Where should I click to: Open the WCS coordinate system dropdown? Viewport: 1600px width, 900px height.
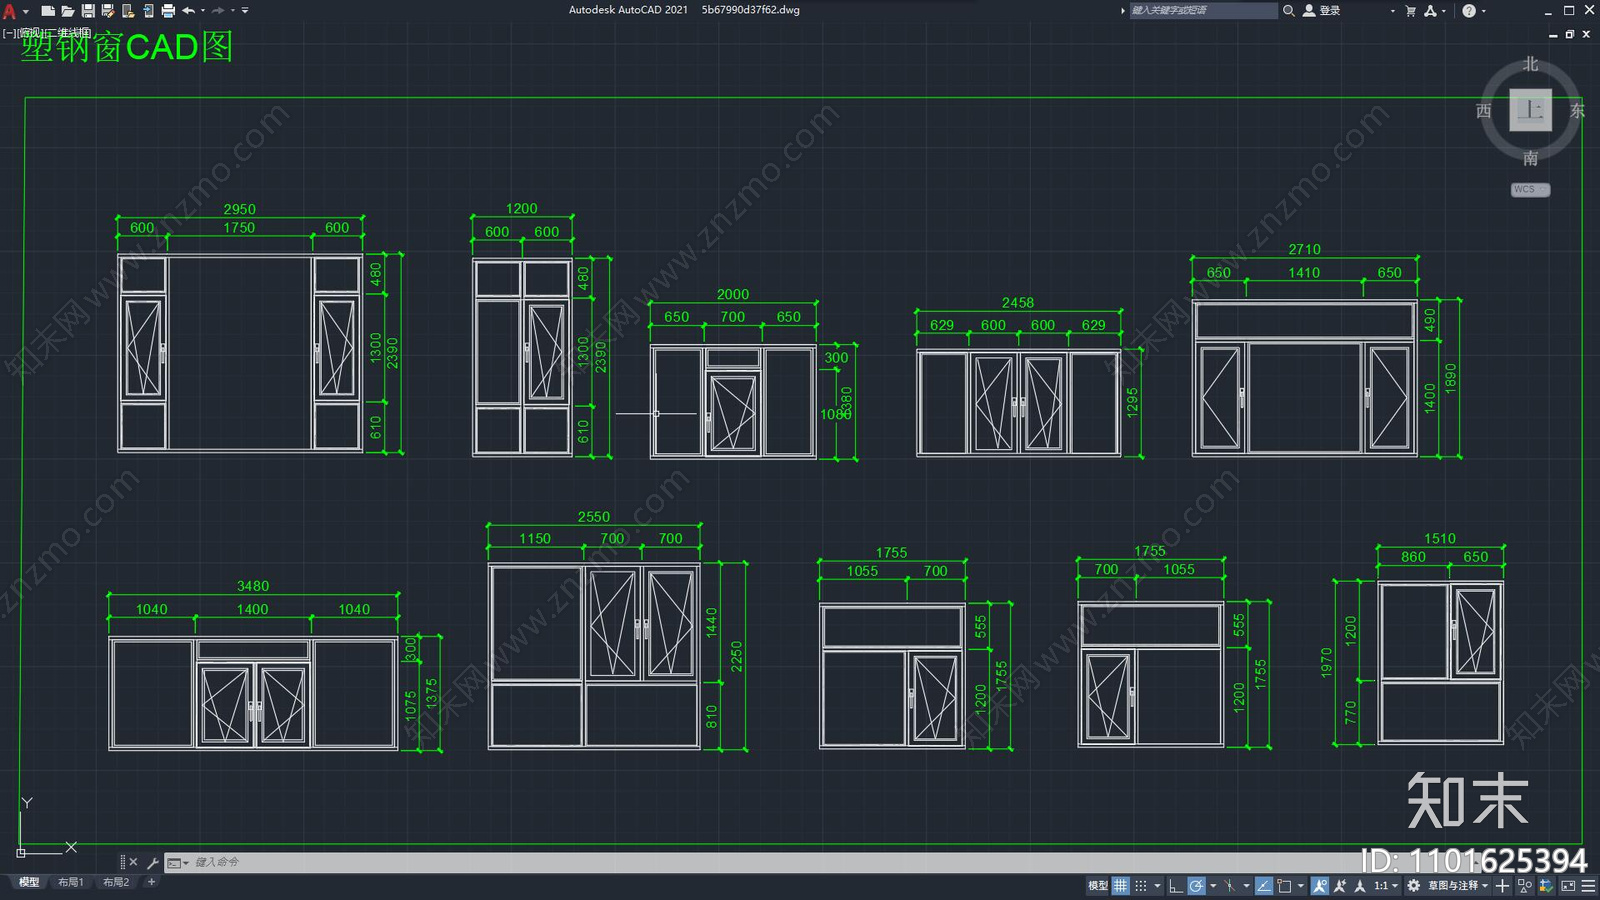1530,189
